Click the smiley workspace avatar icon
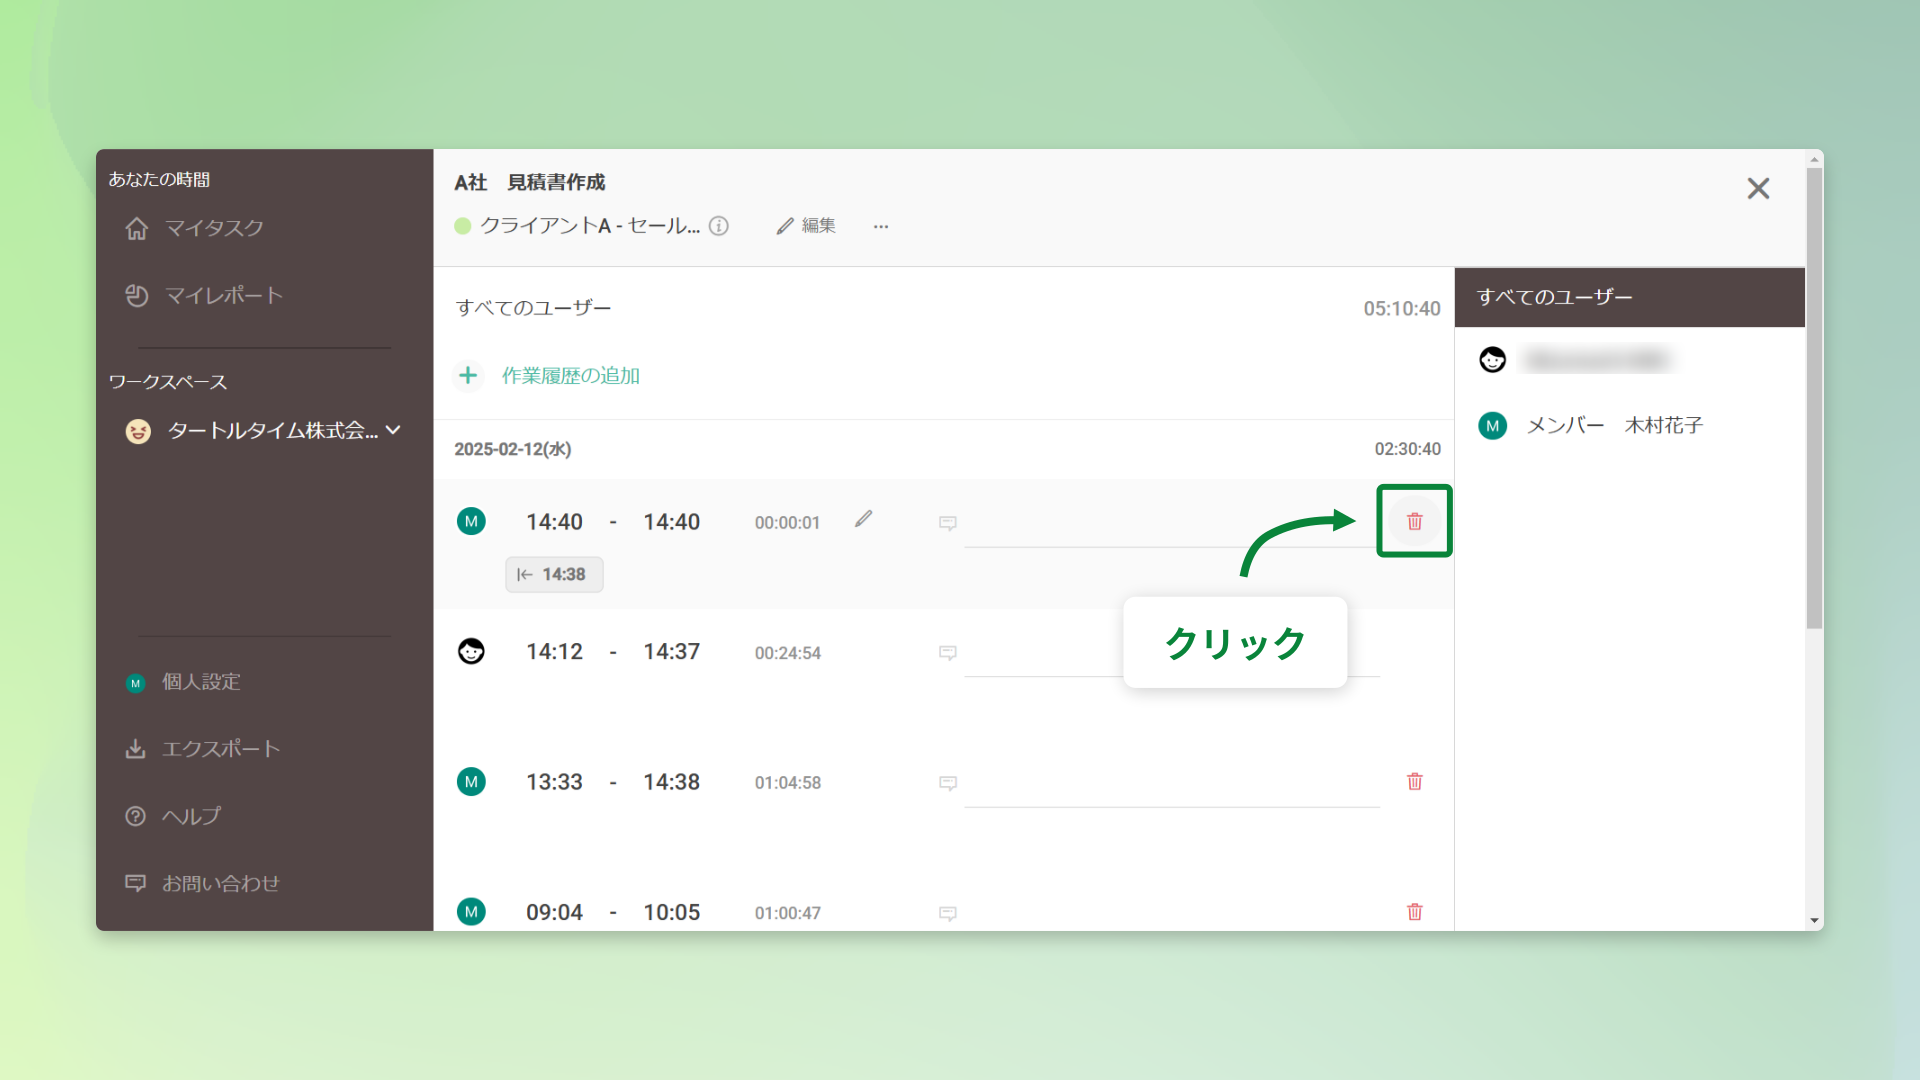This screenshot has width=1920, height=1080. click(137, 430)
